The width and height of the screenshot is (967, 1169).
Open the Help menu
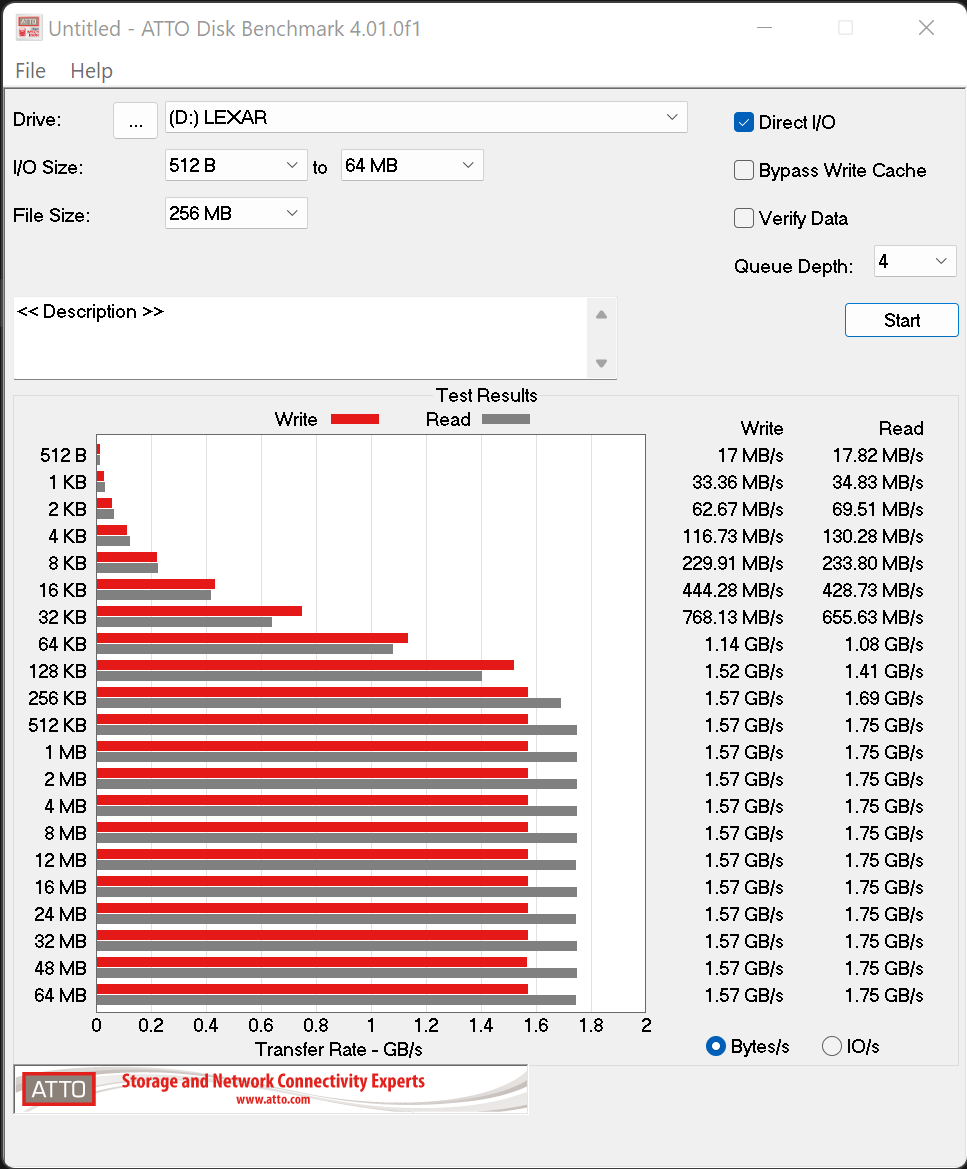(91, 71)
